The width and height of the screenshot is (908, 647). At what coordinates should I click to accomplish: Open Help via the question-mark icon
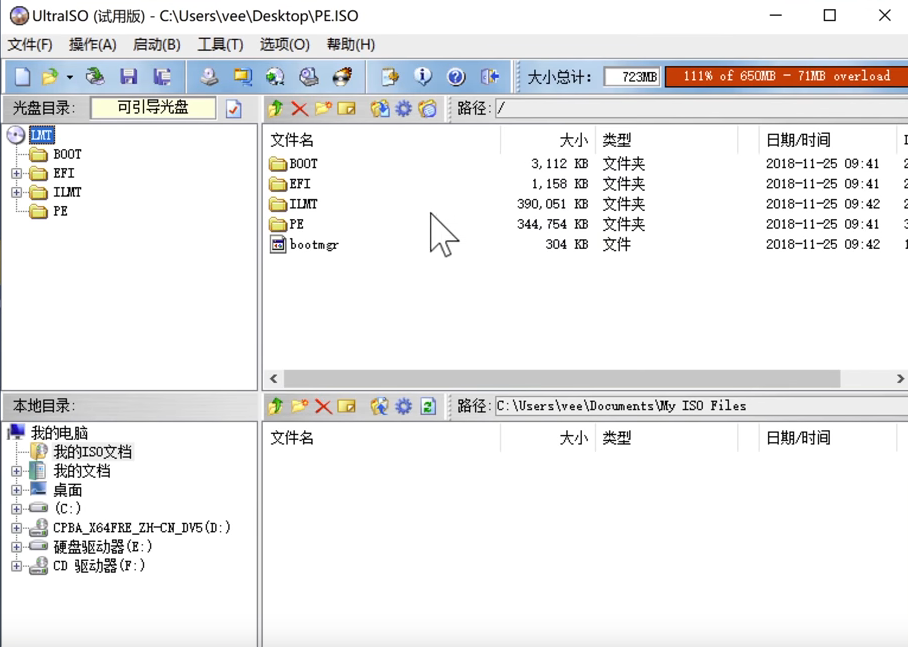(456, 76)
